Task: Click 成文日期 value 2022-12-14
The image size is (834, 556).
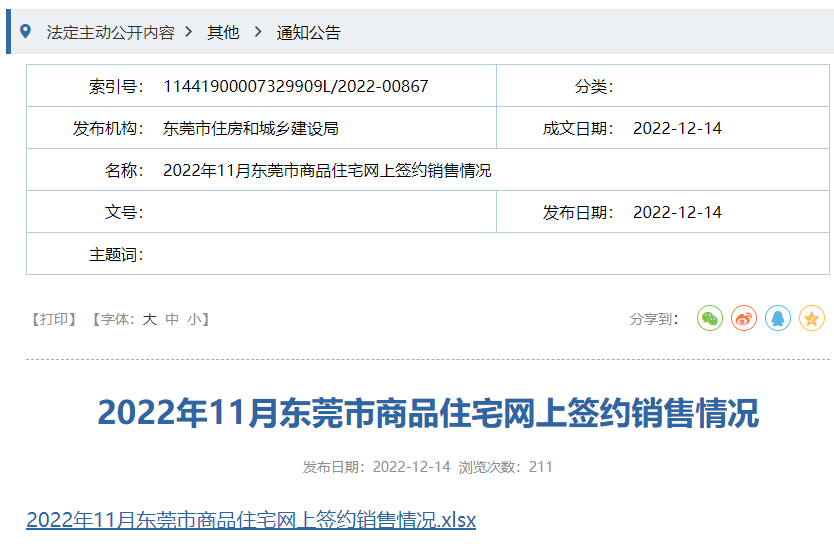Action: pyautogui.click(x=677, y=128)
